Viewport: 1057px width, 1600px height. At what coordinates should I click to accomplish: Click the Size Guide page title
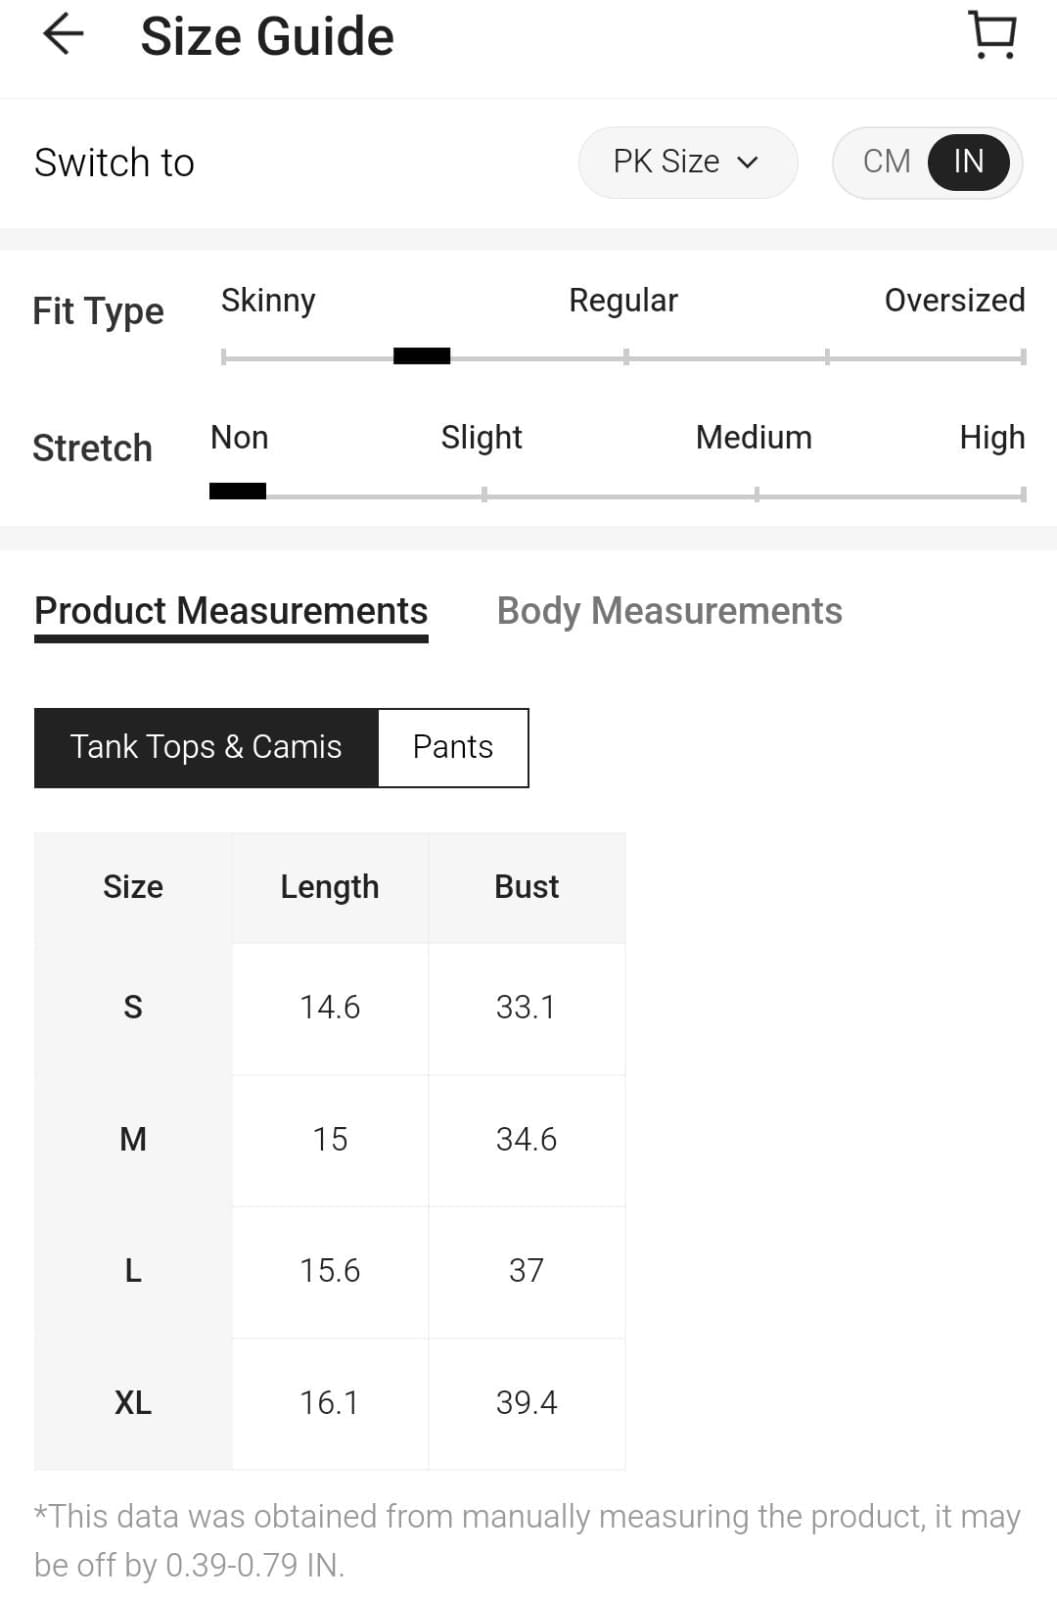tap(267, 37)
